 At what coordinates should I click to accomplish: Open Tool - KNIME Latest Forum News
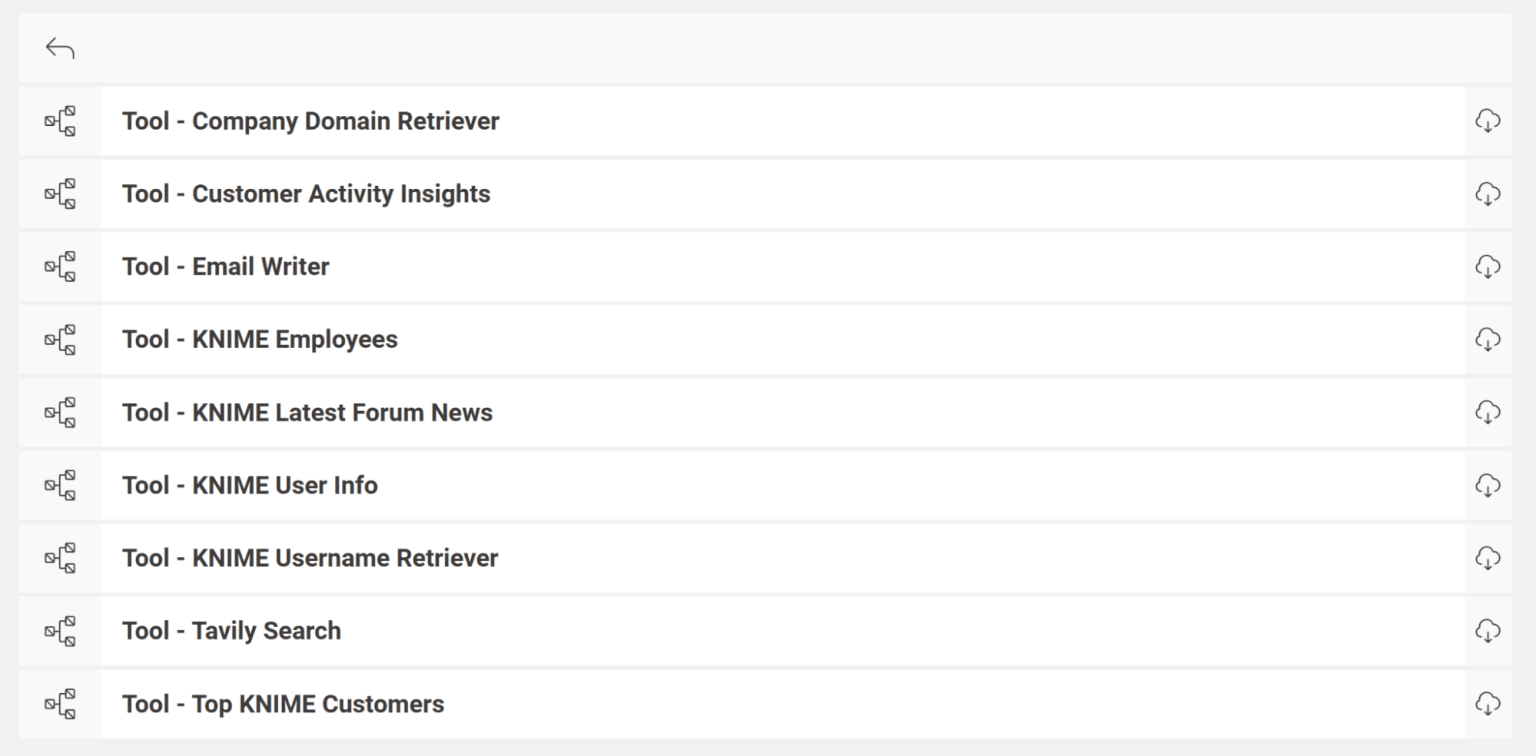coord(307,412)
